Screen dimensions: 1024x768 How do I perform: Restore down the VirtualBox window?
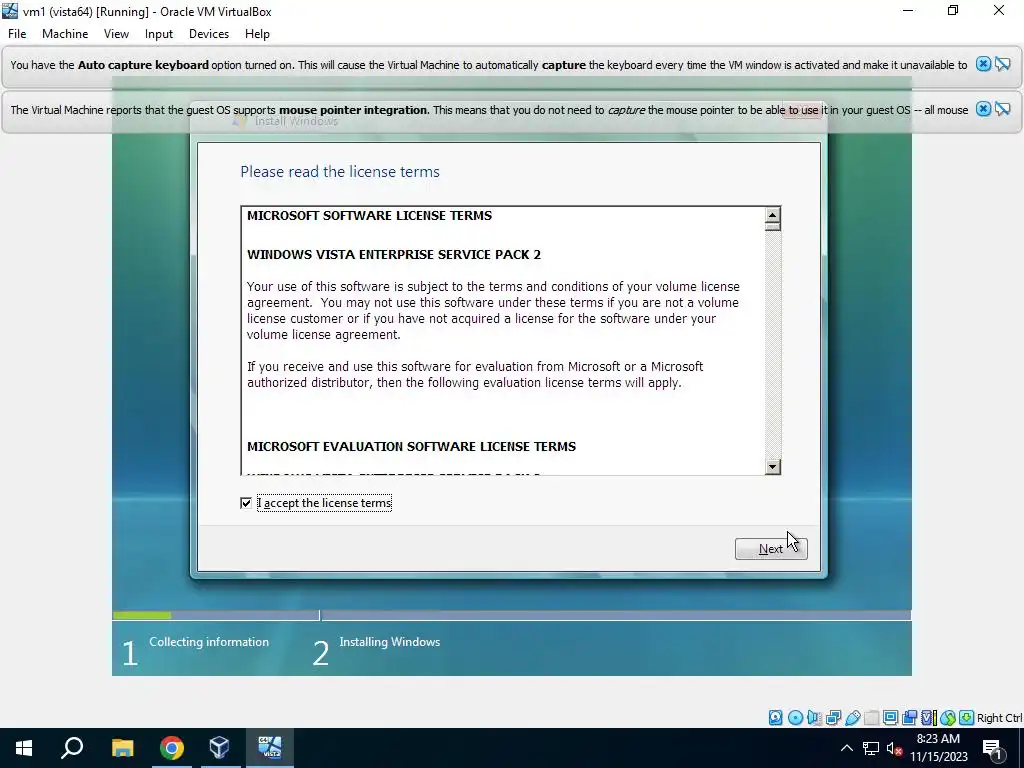(953, 11)
